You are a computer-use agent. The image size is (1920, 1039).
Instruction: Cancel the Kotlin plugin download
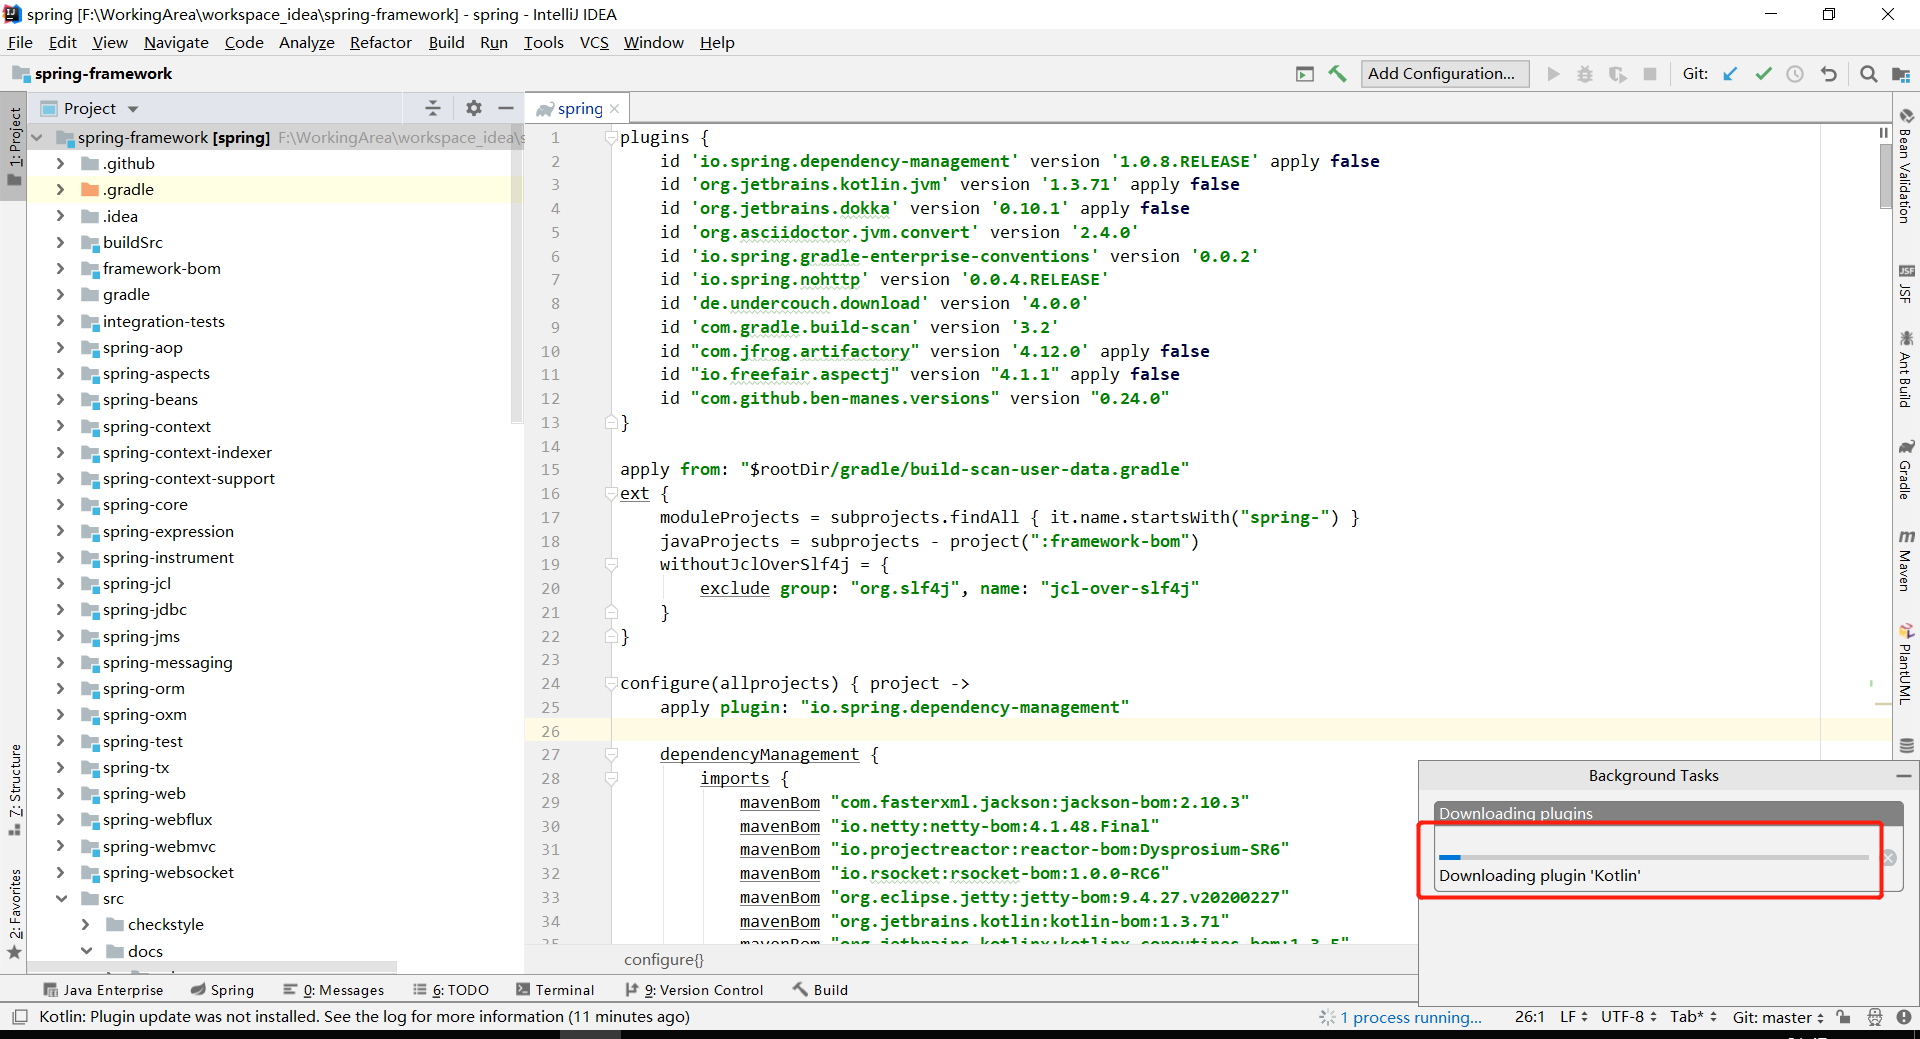(1889, 858)
